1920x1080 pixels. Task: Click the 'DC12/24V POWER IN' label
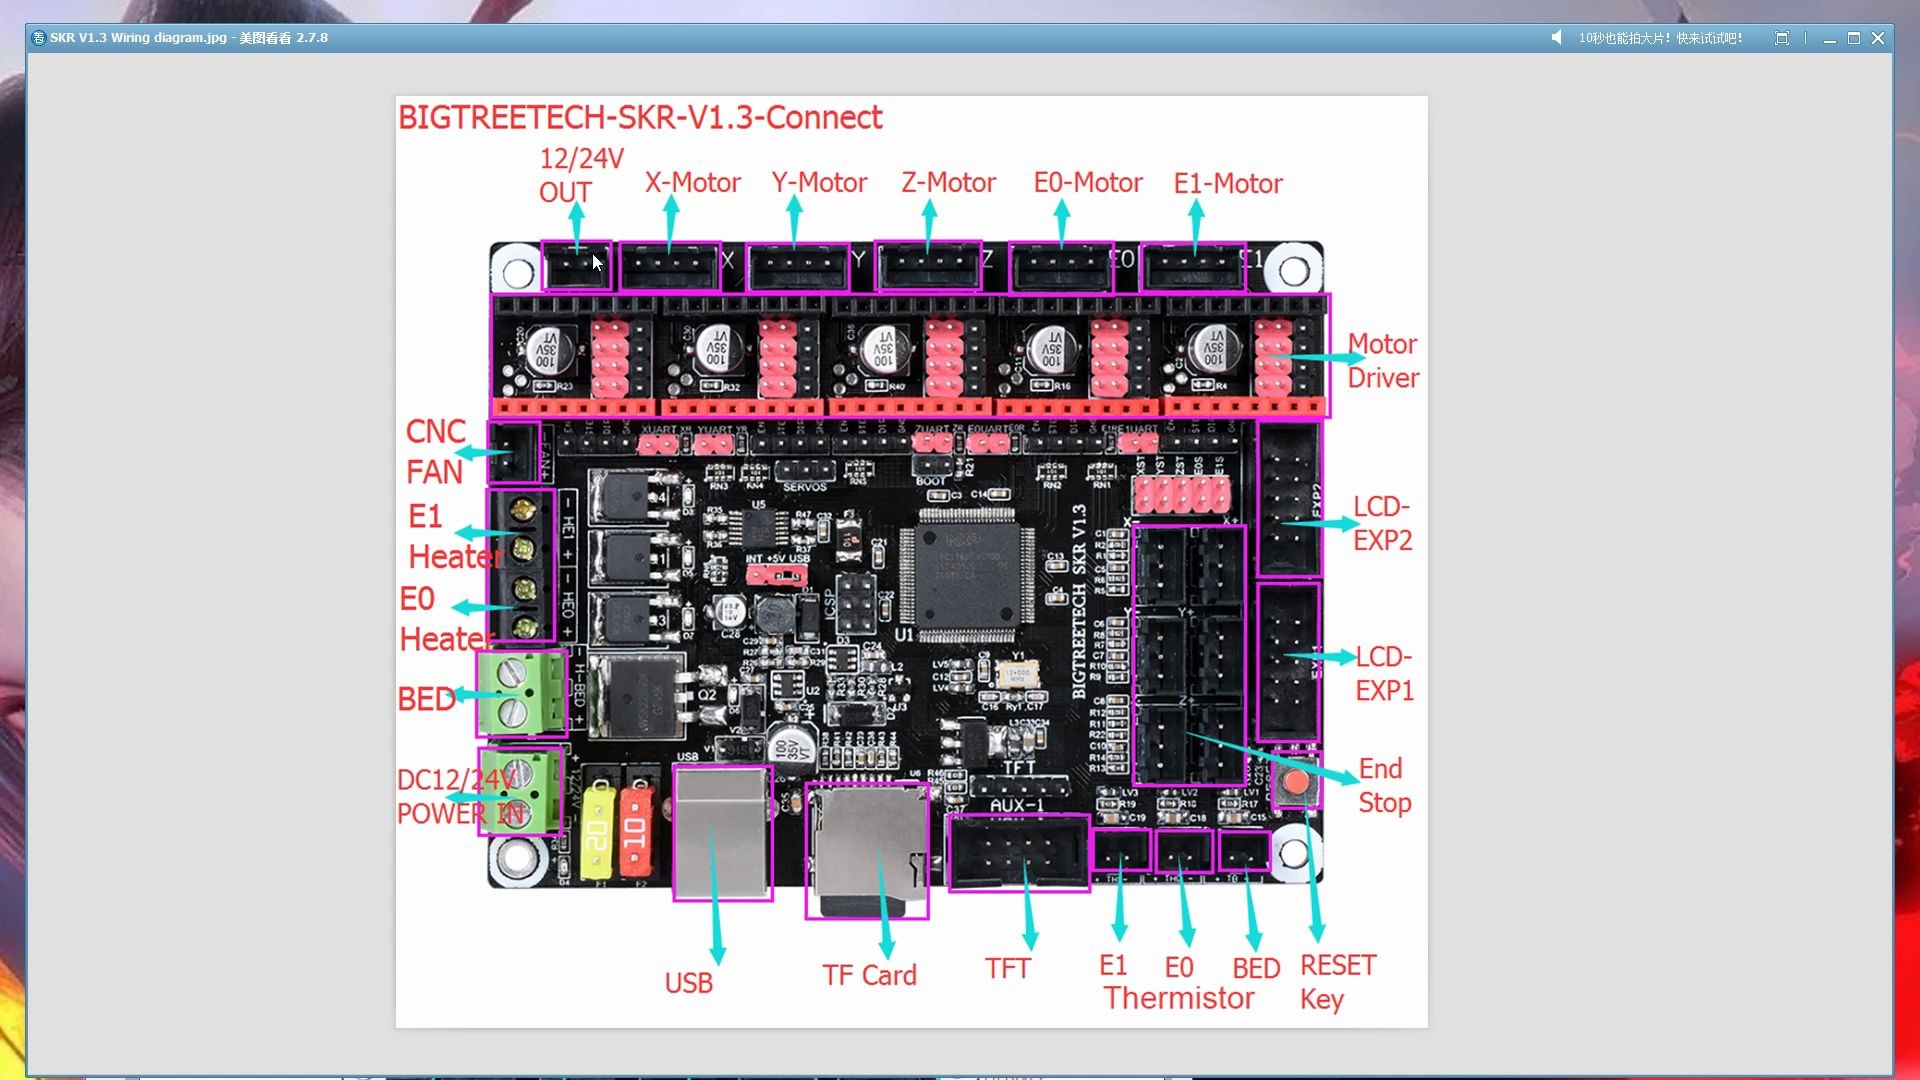pyautogui.click(x=461, y=797)
